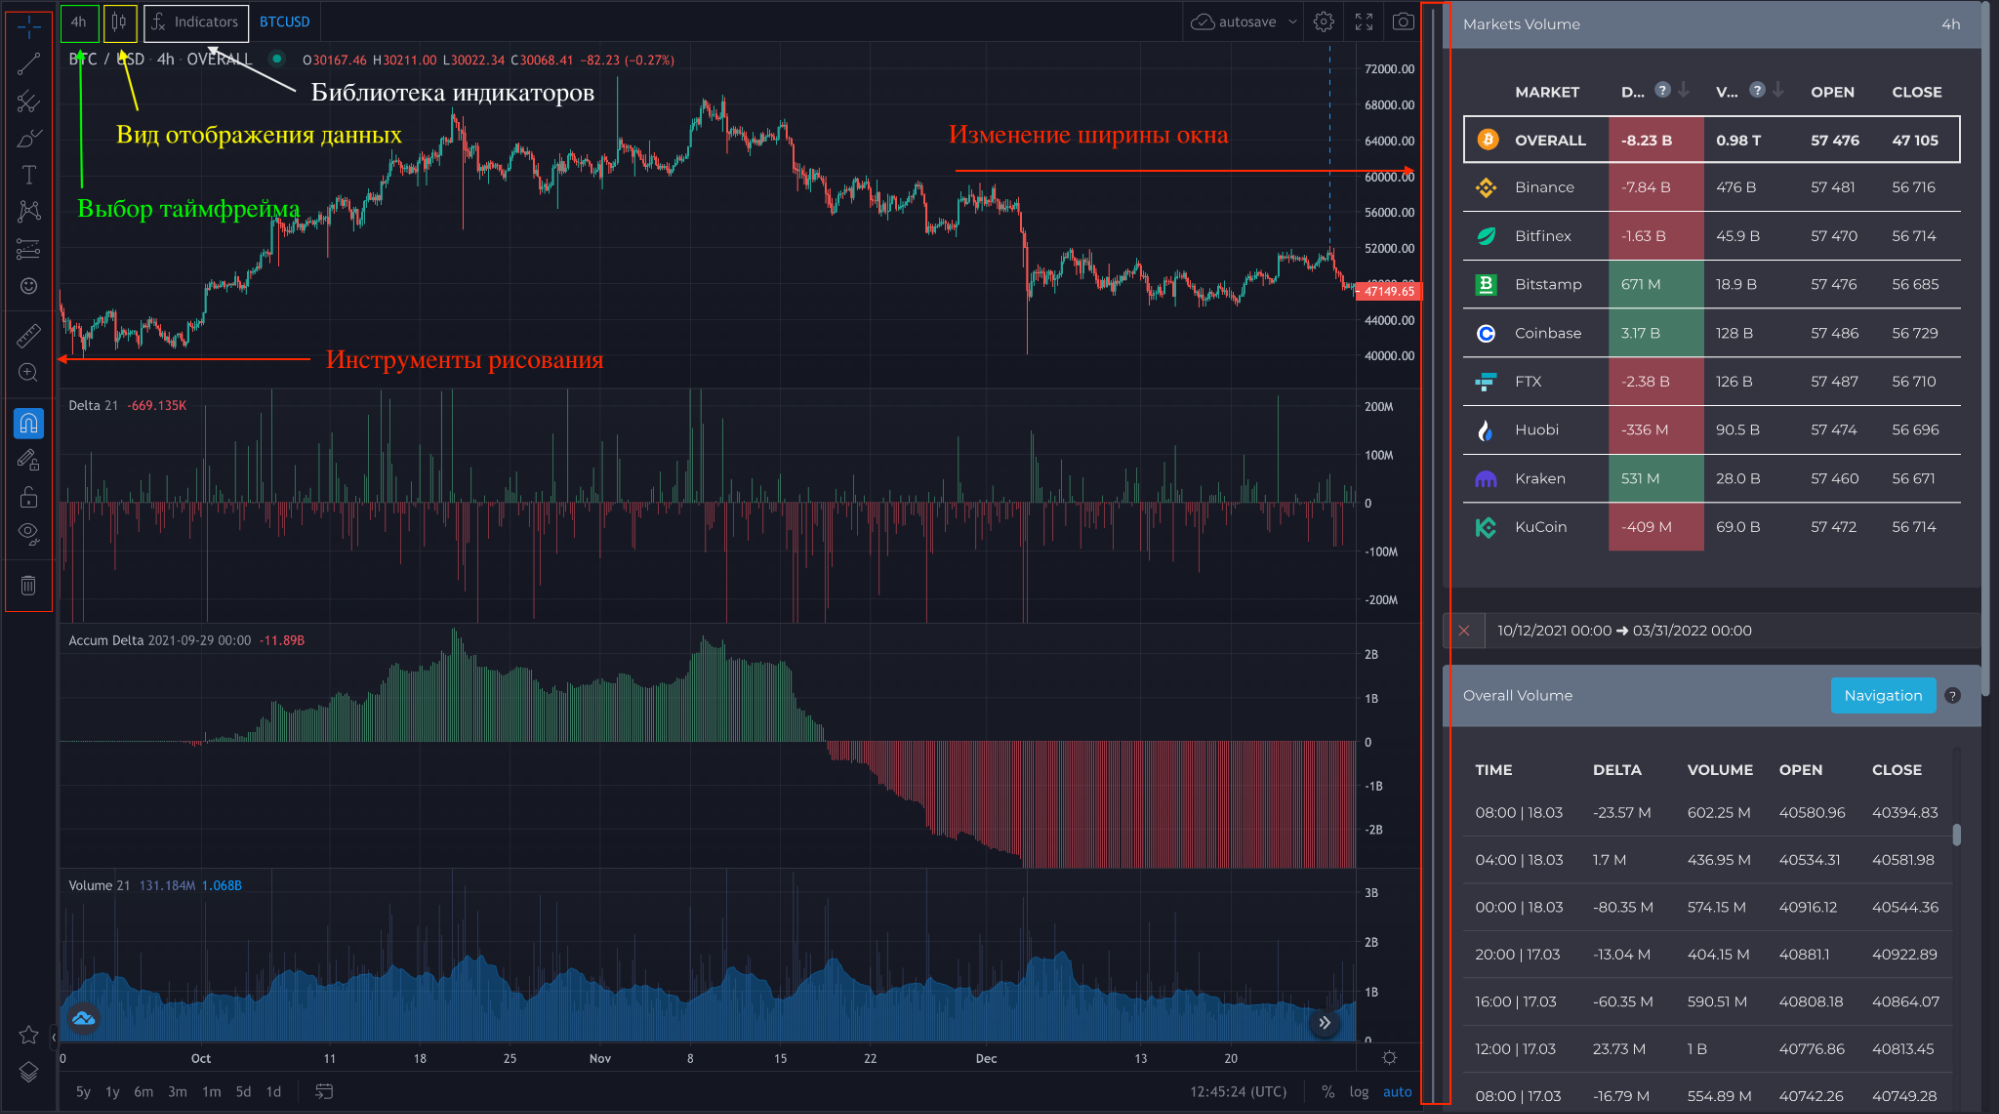Open the 4h timeframe dropdown
This screenshot has width=1999, height=1114.
click(79, 22)
